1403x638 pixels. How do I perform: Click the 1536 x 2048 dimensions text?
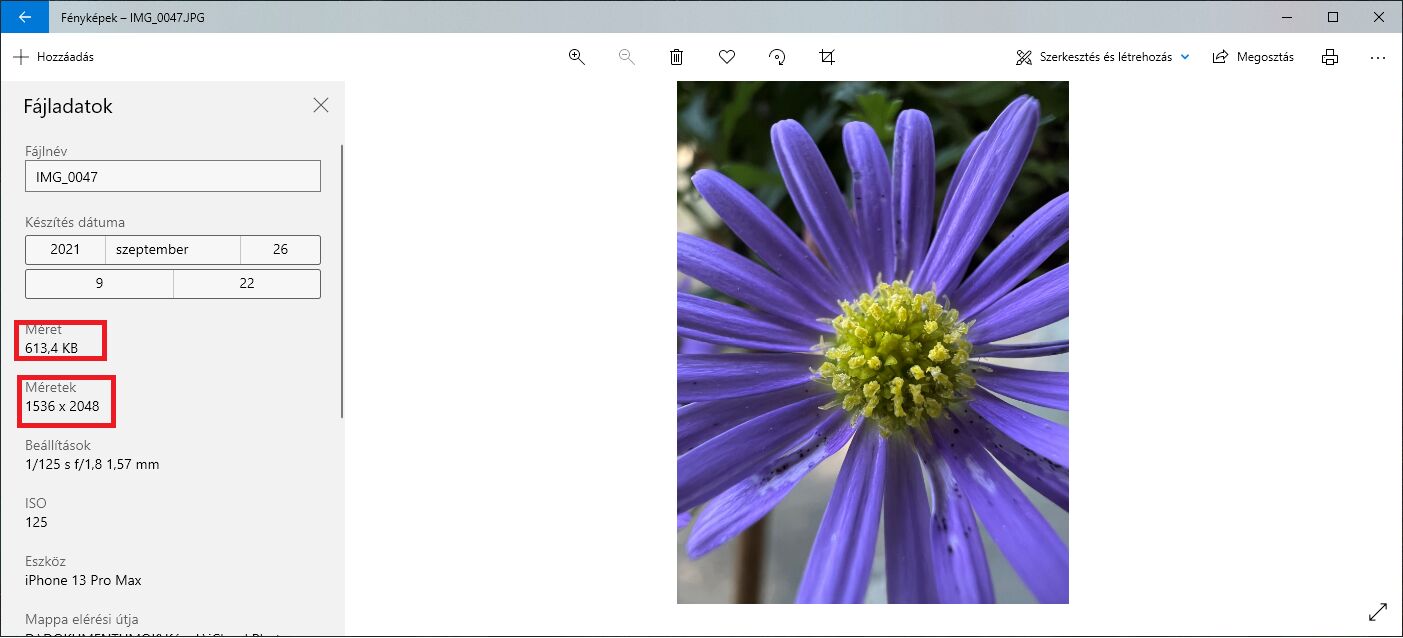point(62,406)
